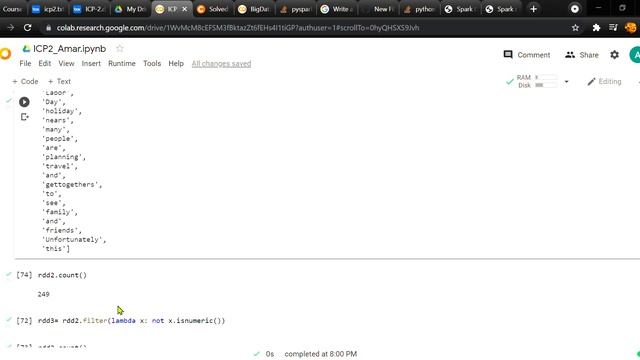
Task: Expand the RAM Disk runtime dropdown
Action: (x=567, y=82)
